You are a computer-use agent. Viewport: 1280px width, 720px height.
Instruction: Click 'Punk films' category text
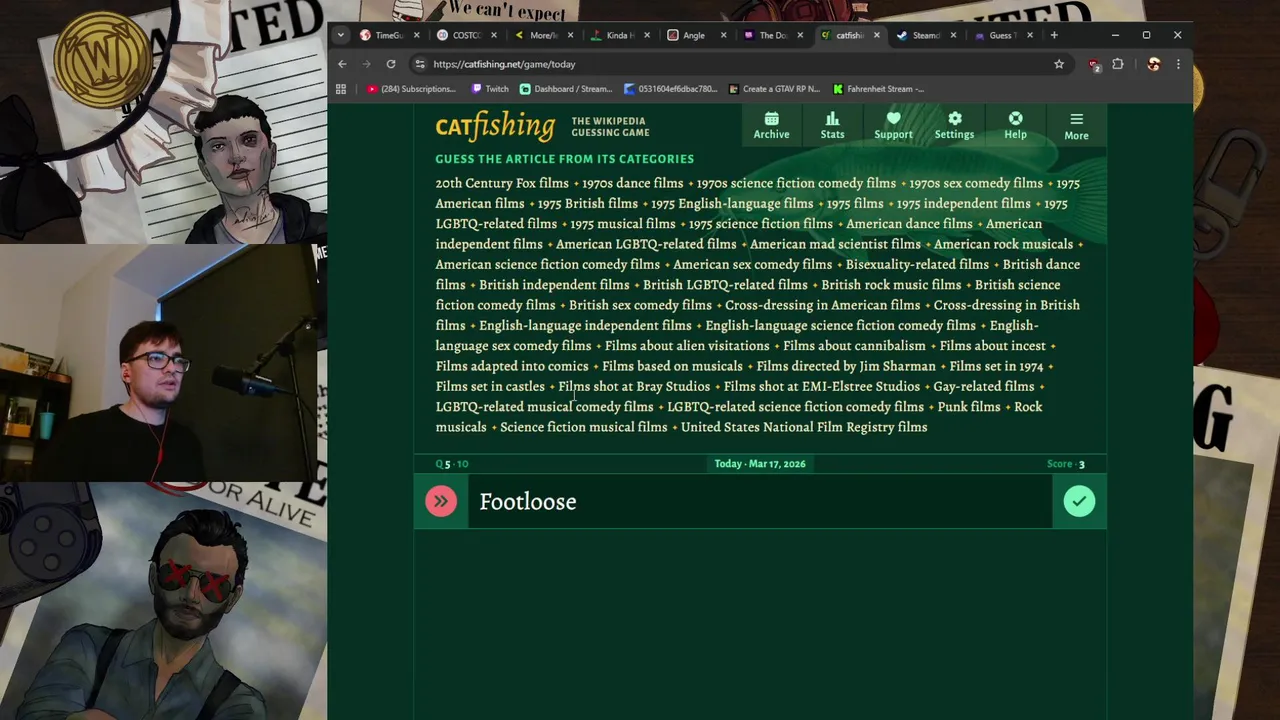click(x=969, y=406)
